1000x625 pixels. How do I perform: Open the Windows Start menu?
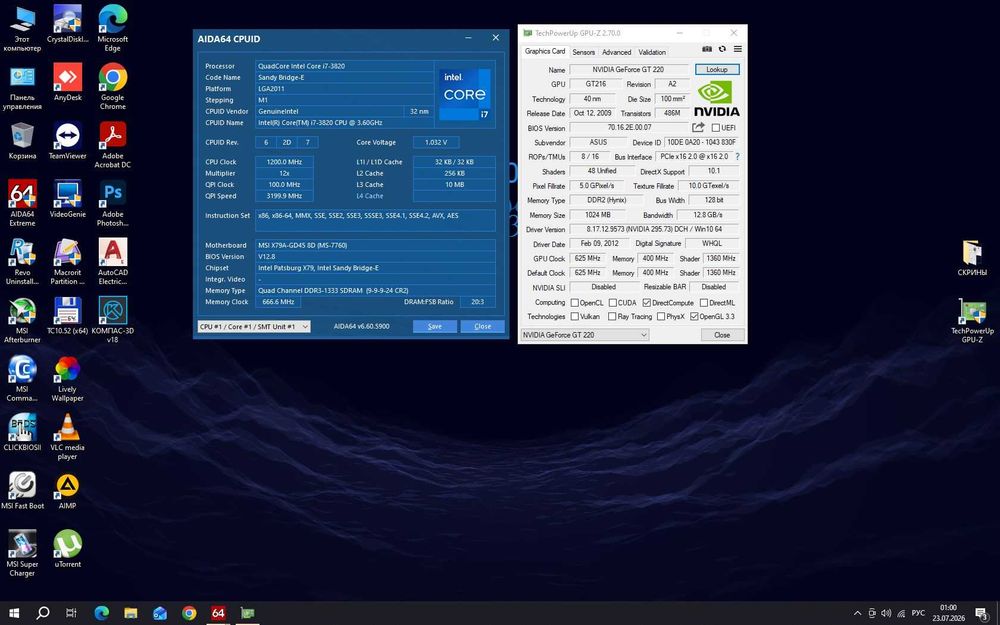coord(13,614)
